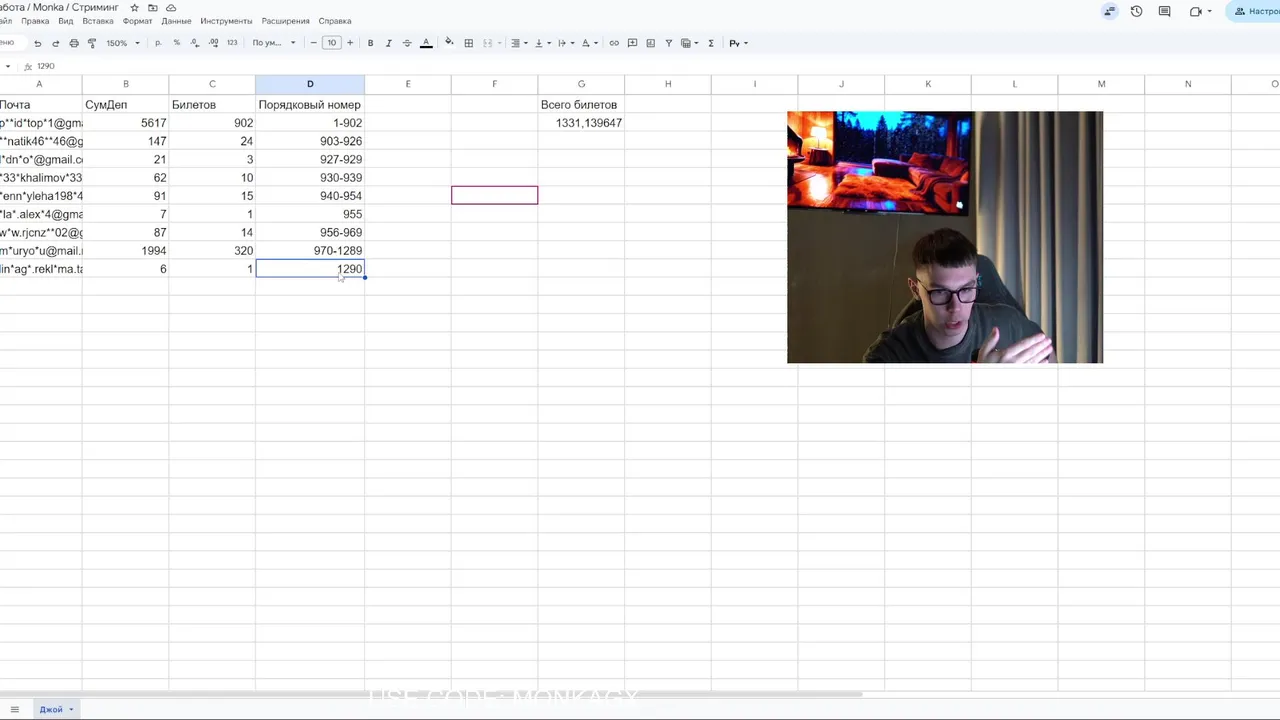The width and height of the screenshot is (1280, 720).
Task: Open the Расширения menu
Action: pyautogui.click(x=285, y=21)
